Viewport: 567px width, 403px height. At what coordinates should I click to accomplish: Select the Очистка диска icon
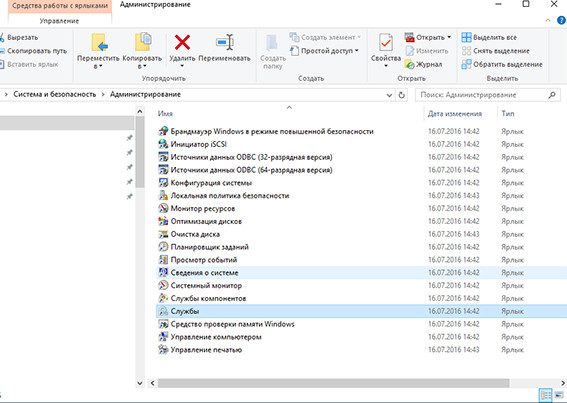[163, 234]
